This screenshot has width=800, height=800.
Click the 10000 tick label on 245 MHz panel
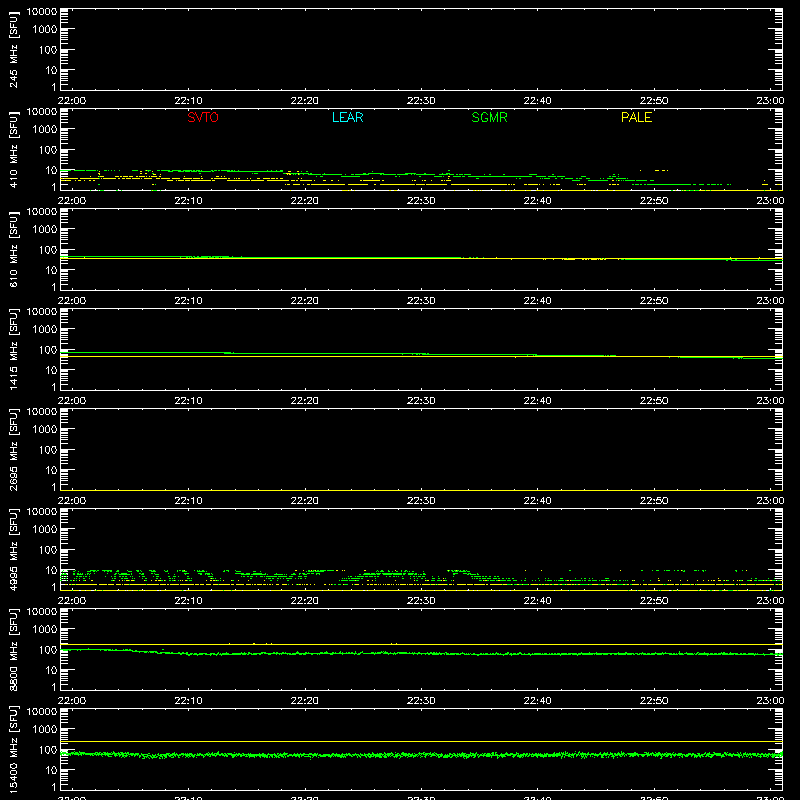(x=42, y=12)
